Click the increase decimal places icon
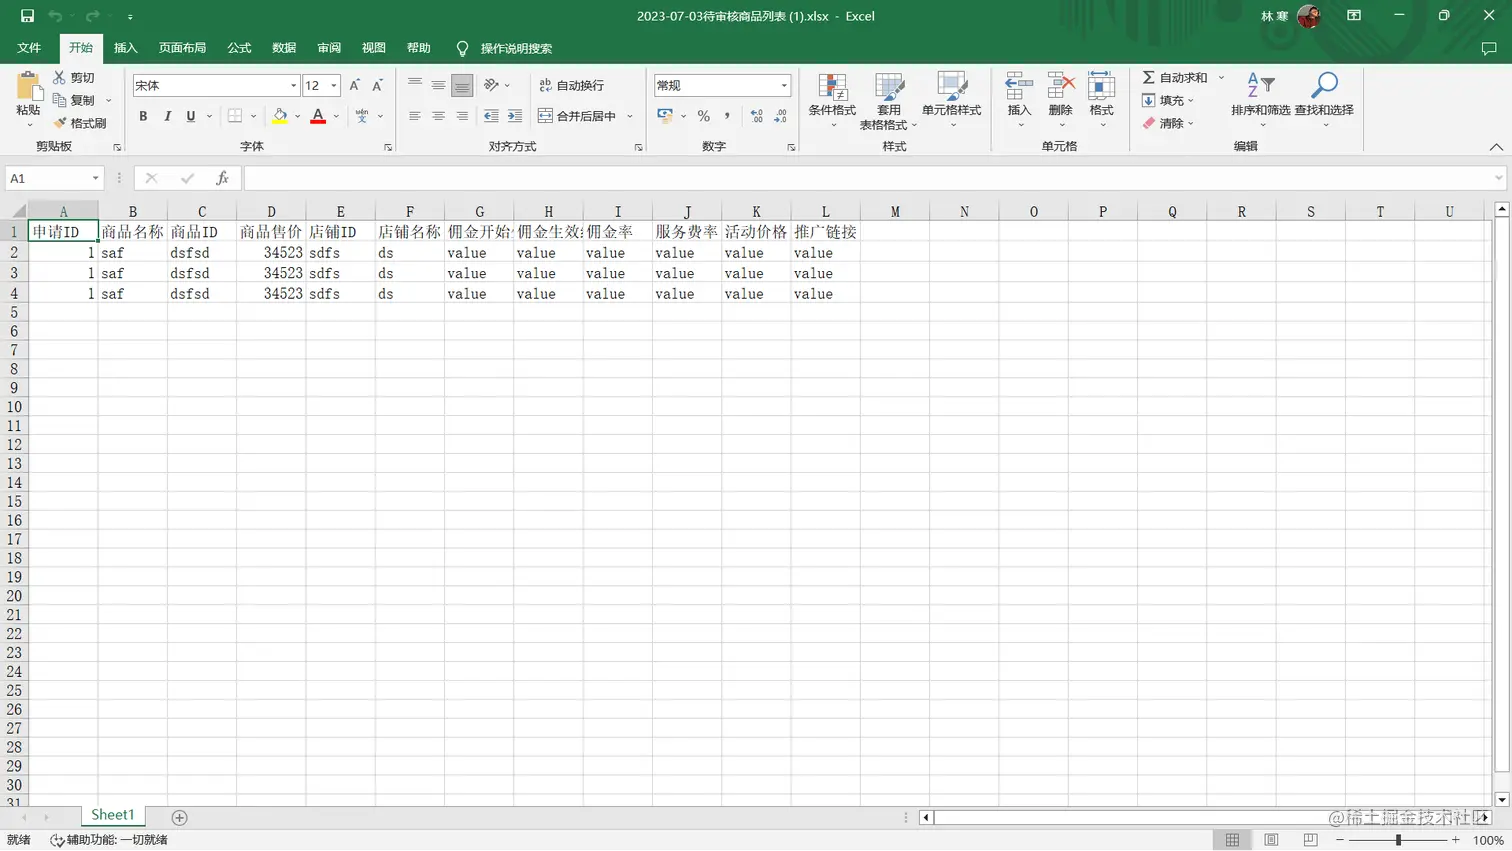Screen dimensions: 1512x851 coord(757,116)
